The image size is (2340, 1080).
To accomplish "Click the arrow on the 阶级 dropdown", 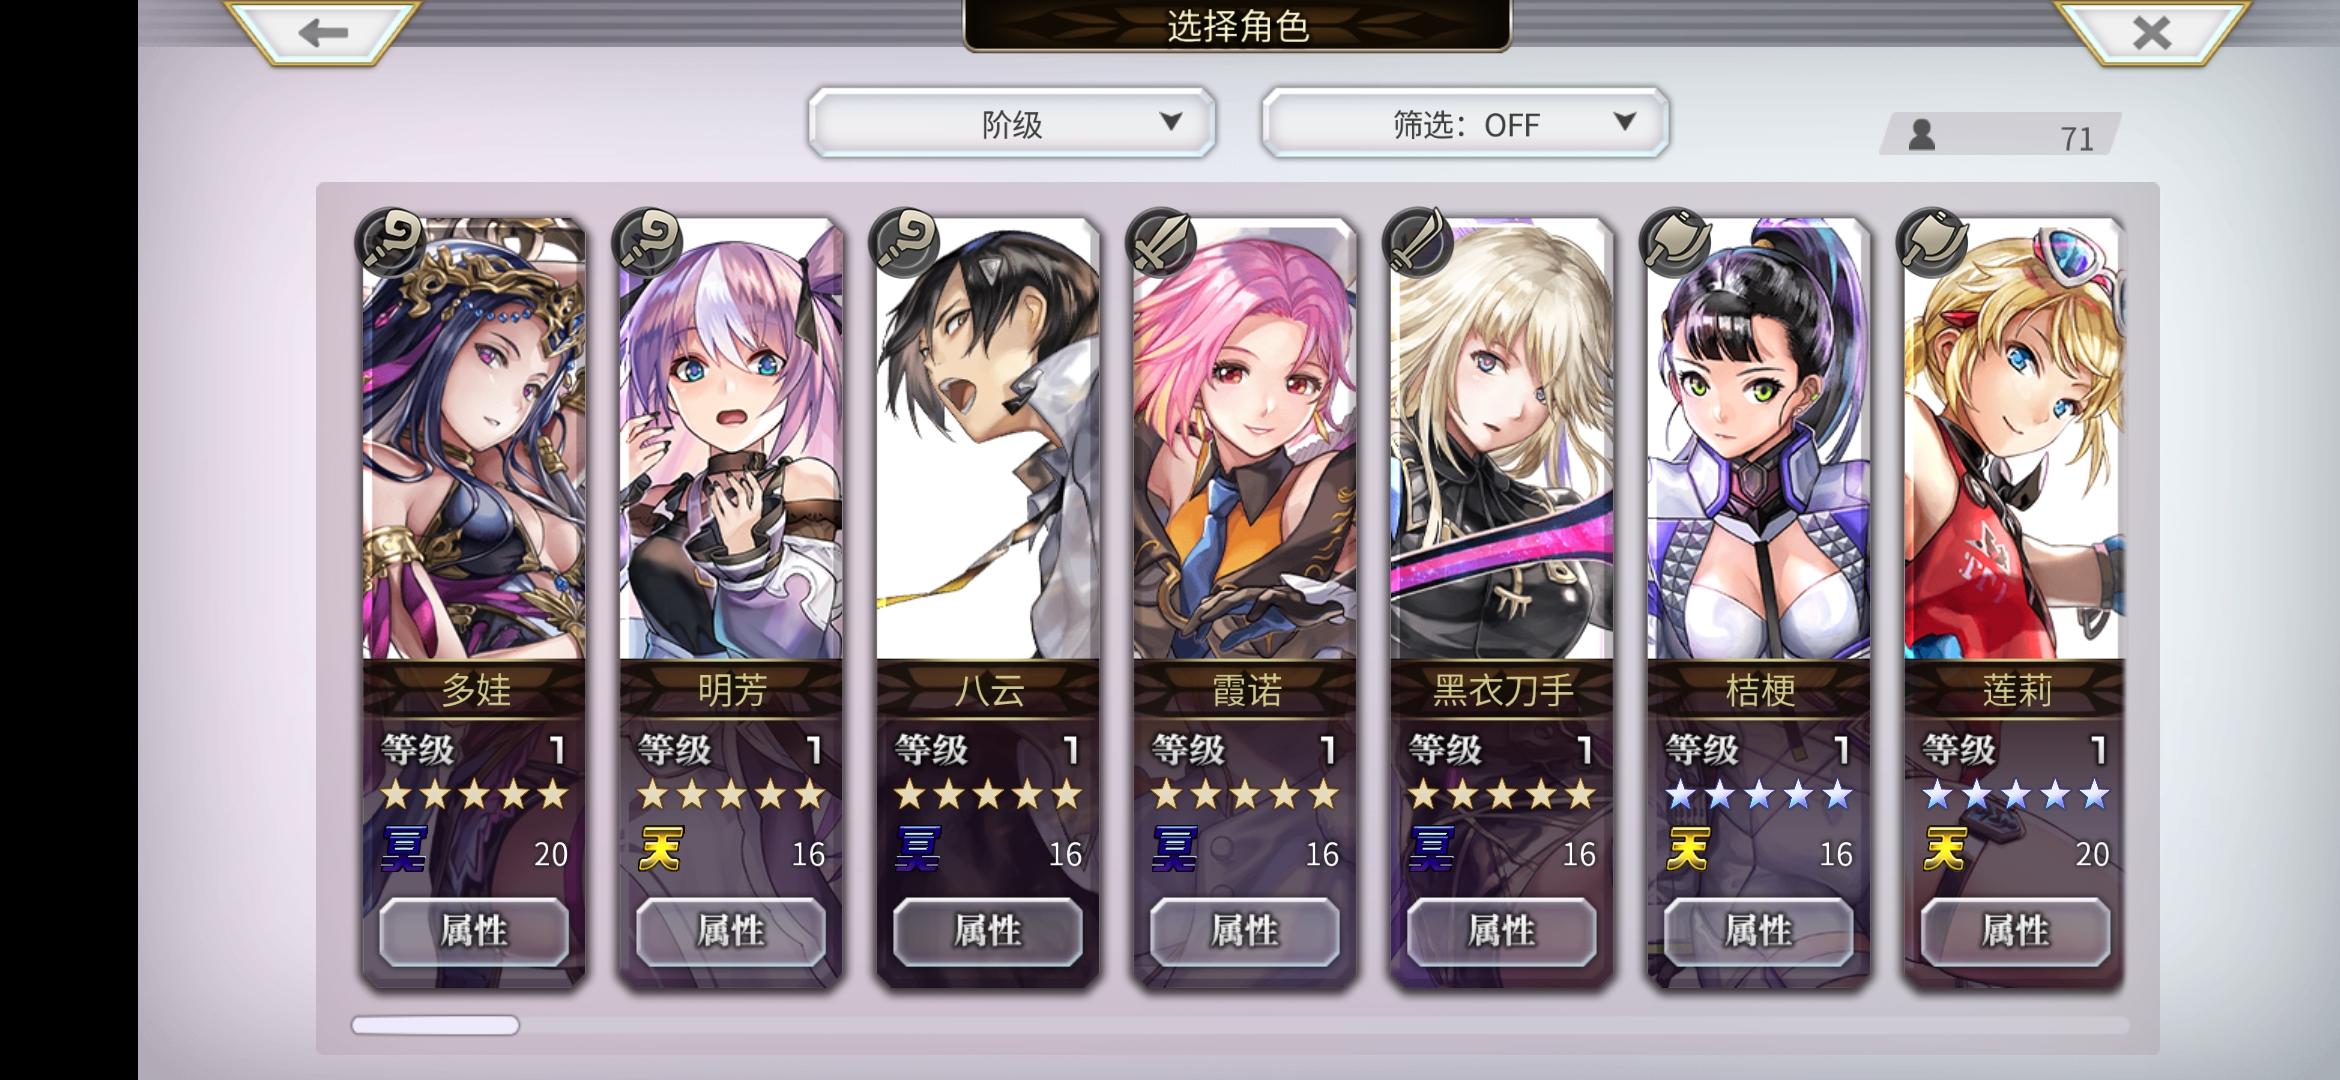I will tap(1171, 122).
